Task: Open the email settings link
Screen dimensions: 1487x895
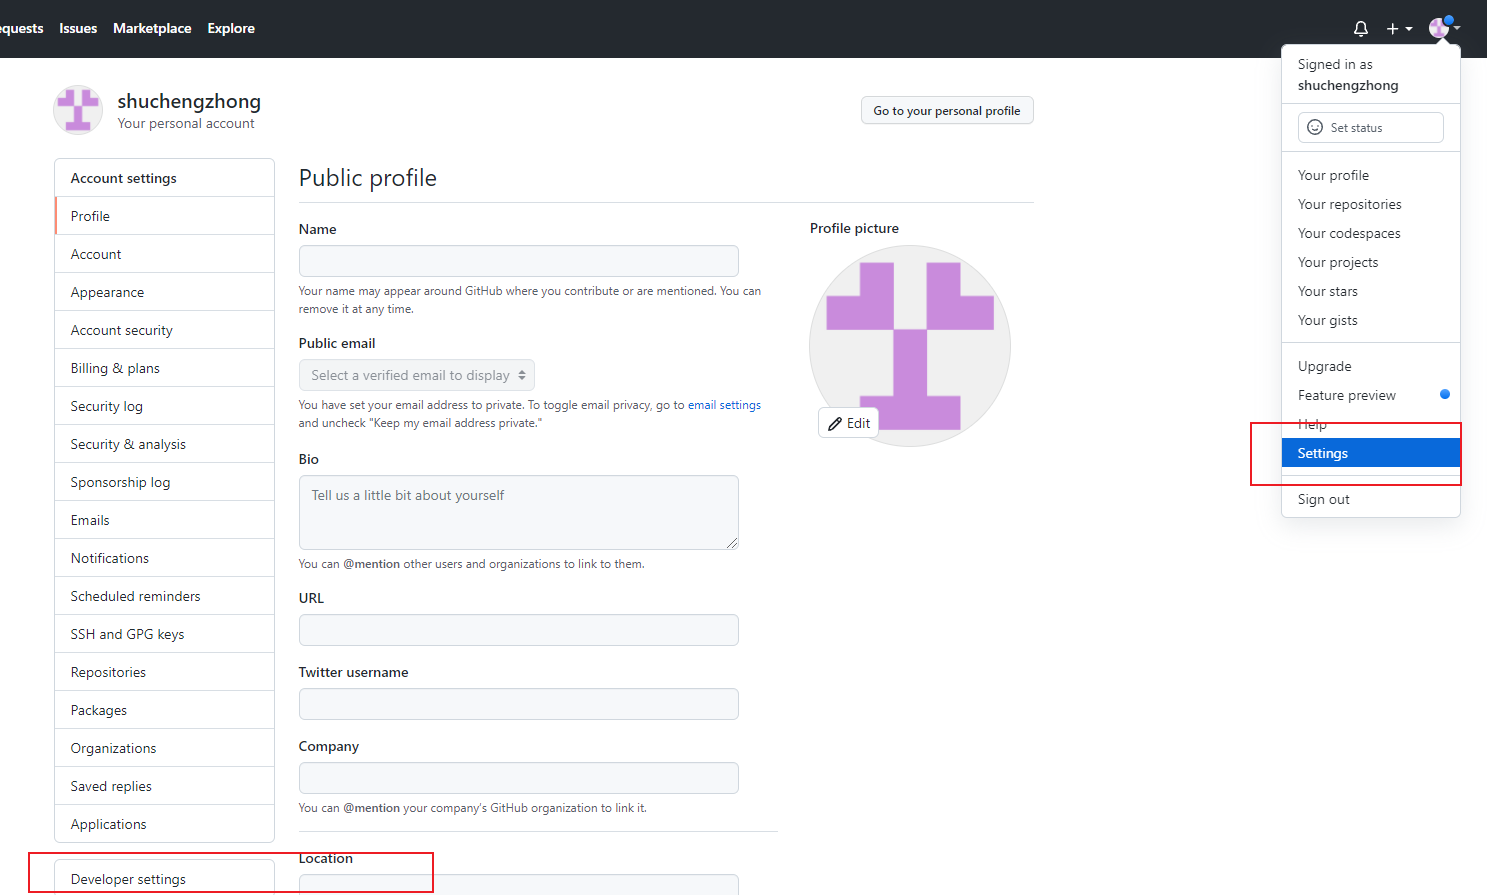Action: (x=726, y=404)
